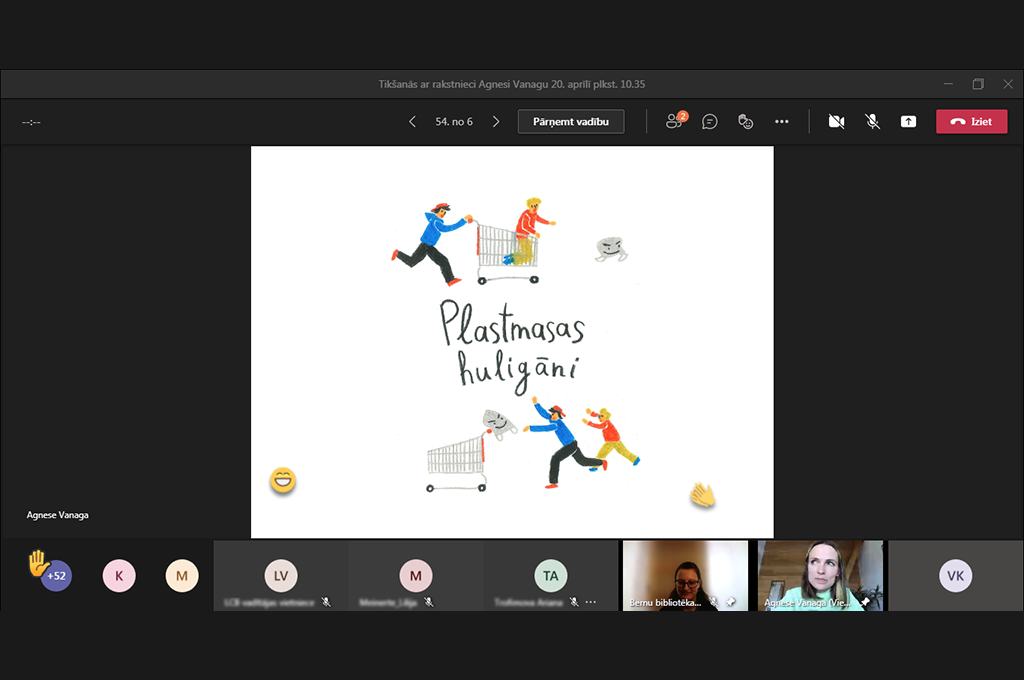
Task: Select the LV participant tile
Action: click(x=281, y=575)
